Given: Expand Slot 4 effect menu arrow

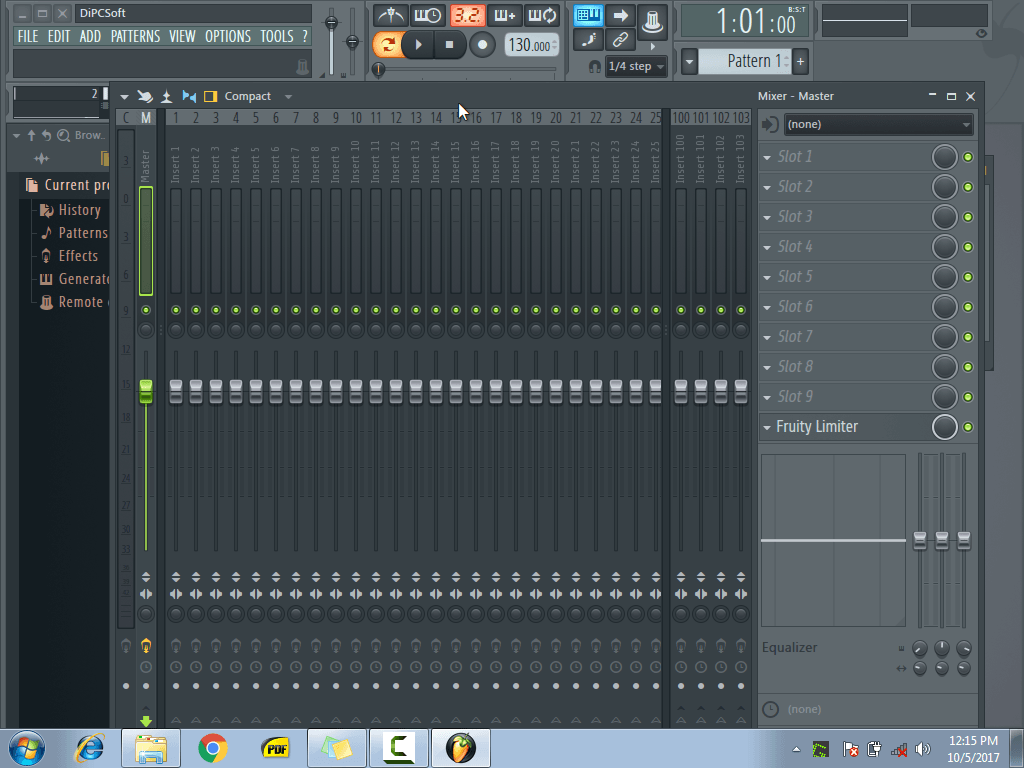Looking at the screenshot, I should [x=767, y=248].
